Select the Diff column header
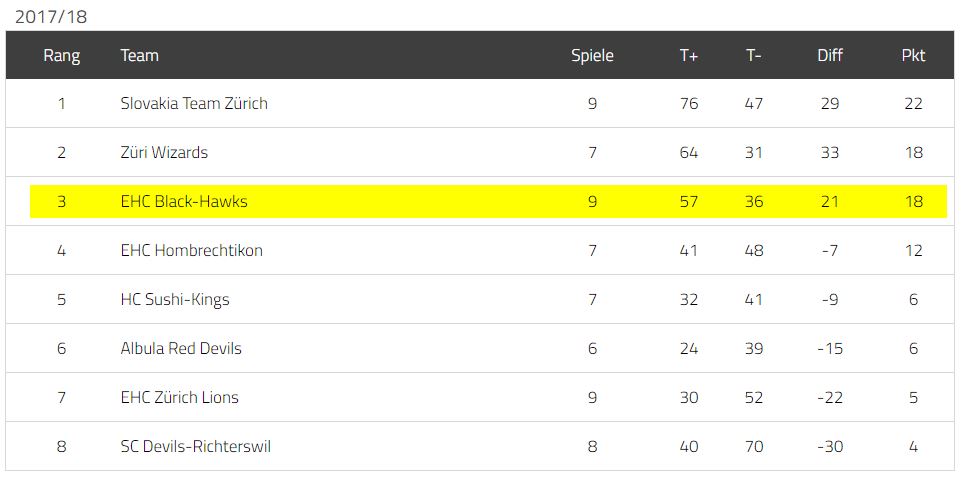Screen dimensions: 961x477 (x=830, y=55)
